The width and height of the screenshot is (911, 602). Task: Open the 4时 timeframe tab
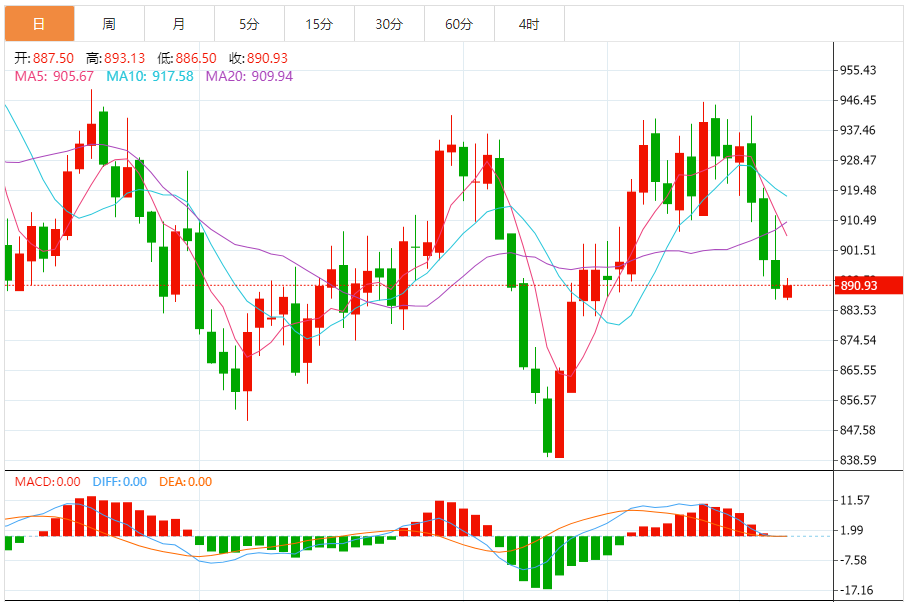click(x=529, y=24)
